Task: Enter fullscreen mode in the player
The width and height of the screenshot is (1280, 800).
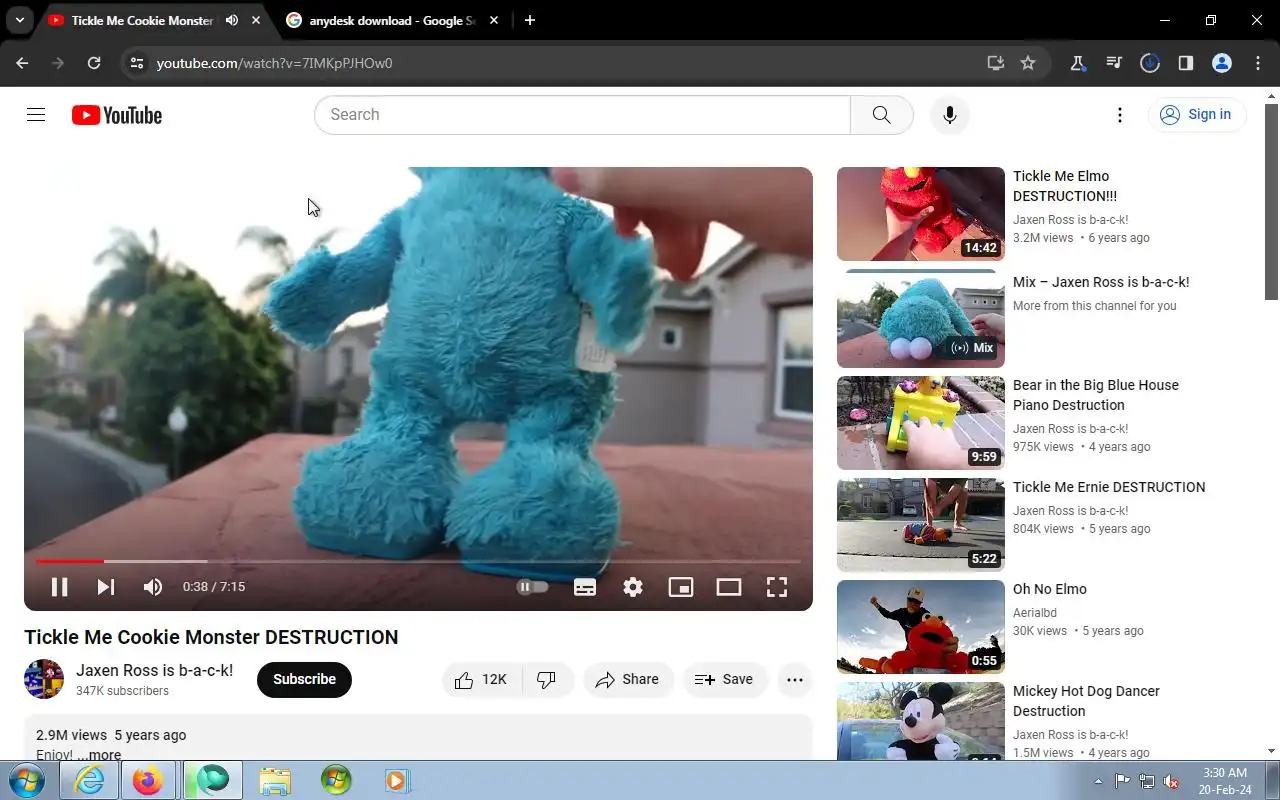Action: tap(777, 587)
